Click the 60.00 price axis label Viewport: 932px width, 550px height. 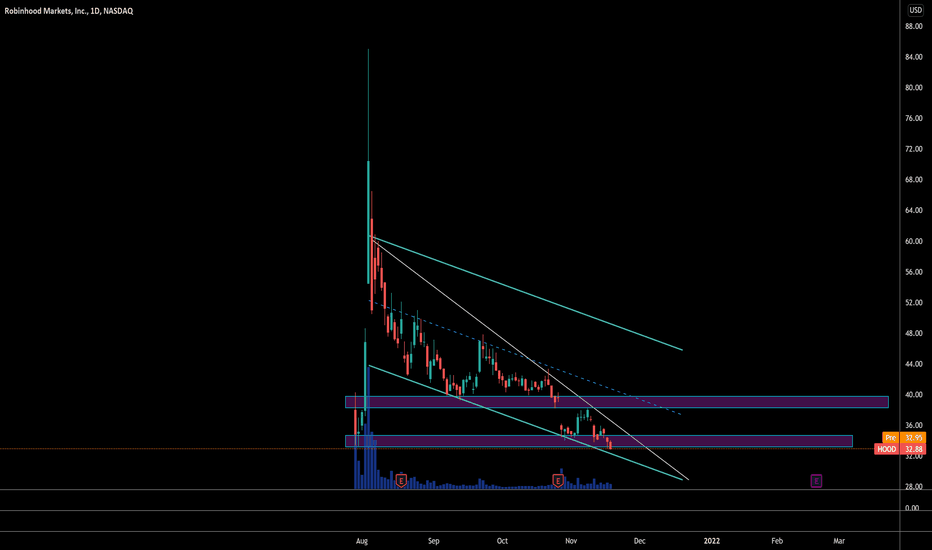pyautogui.click(x=914, y=241)
